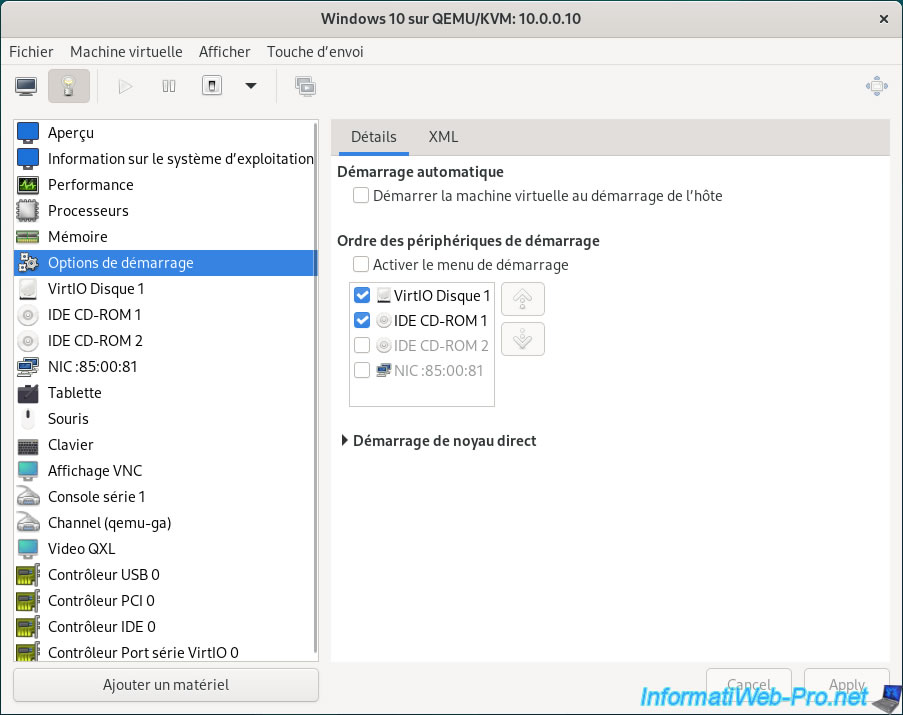Uncheck IDE CD-ROM 1 boot device
Viewport: 903px width, 715px height.
tap(362, 320)
